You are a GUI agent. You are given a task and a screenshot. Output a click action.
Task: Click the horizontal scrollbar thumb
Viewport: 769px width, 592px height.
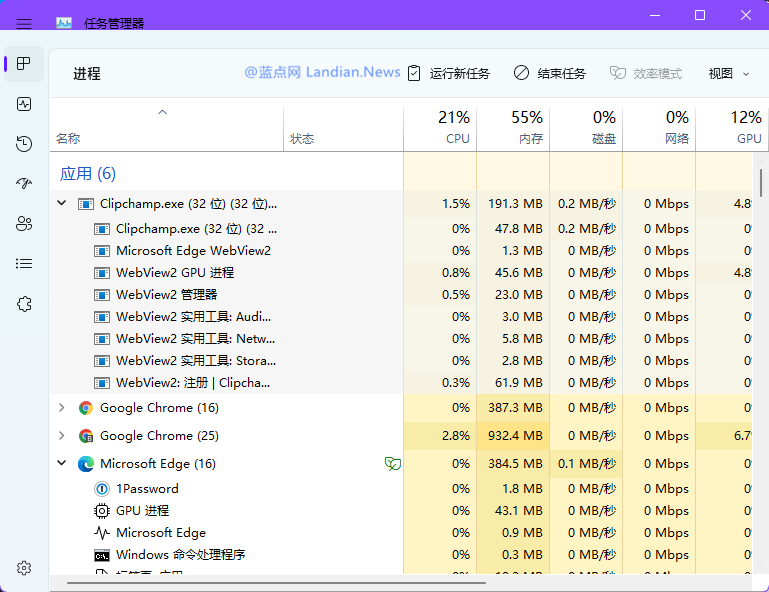[x=276, y=583]
